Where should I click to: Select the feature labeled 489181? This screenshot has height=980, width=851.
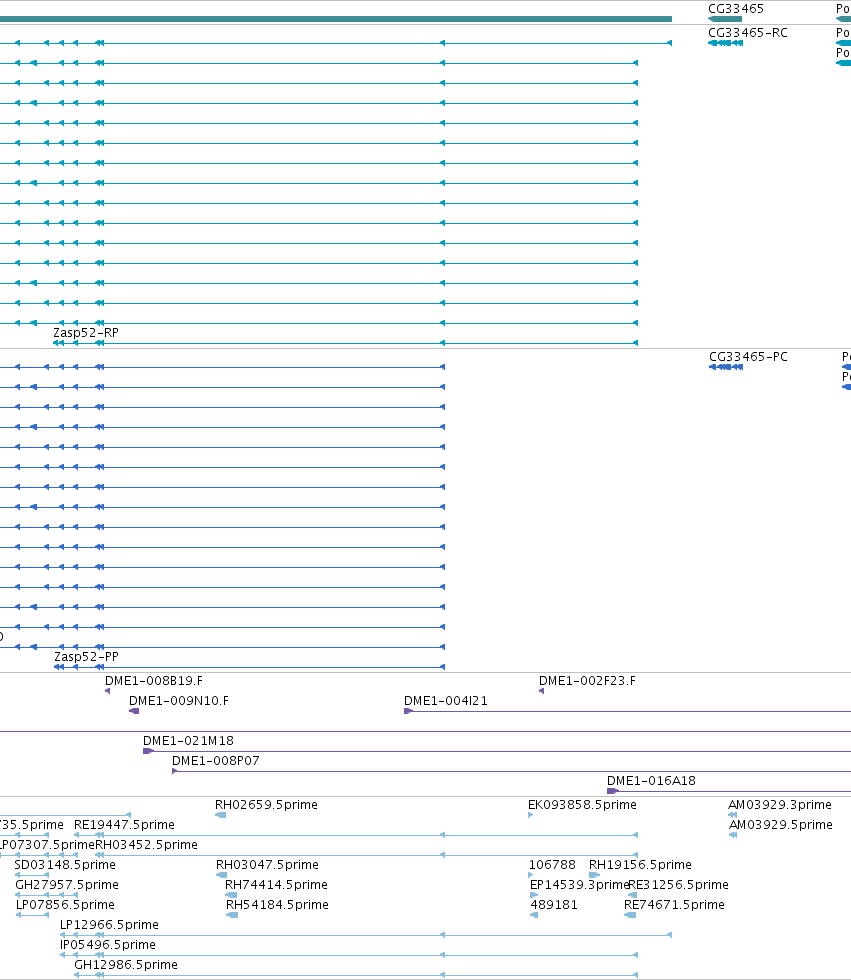coord(554,904)
